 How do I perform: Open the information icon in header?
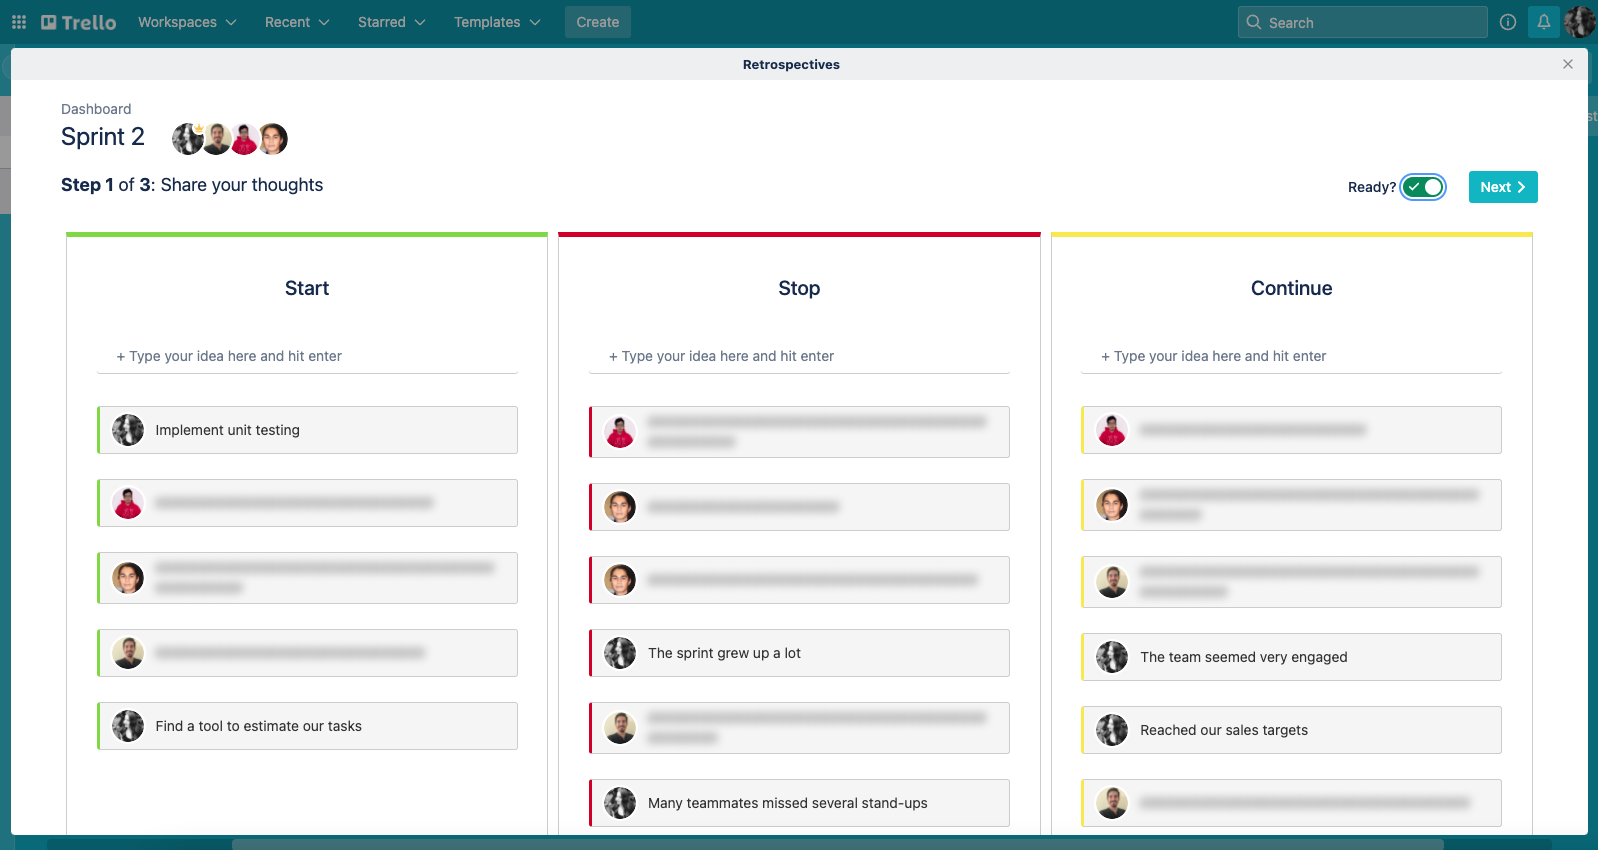pos(1508,22)
